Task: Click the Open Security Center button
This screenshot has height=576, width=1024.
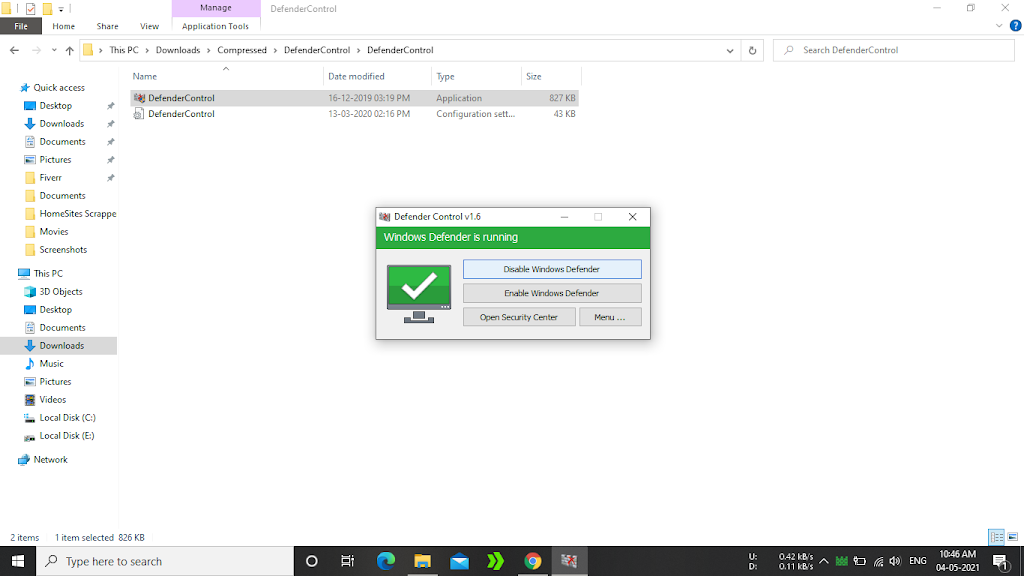Action: pos(518,317)
